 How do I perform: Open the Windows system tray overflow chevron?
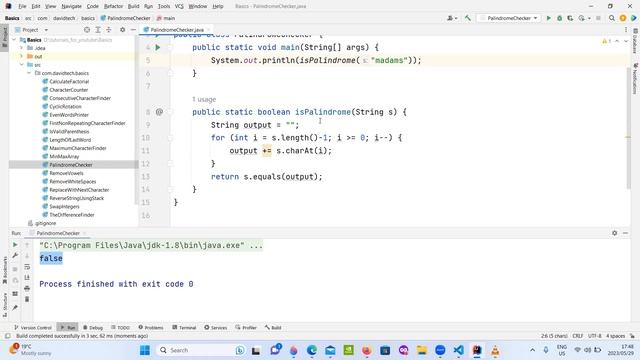[x=532, y=350]
